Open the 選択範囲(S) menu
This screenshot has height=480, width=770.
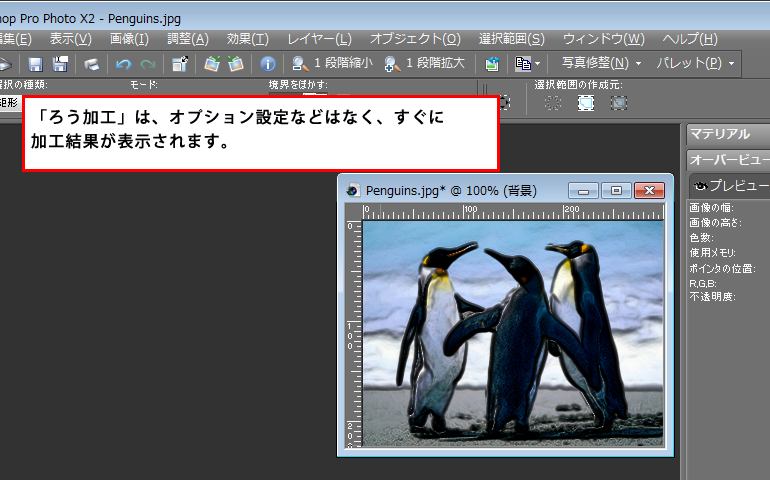tap(512, 39)
